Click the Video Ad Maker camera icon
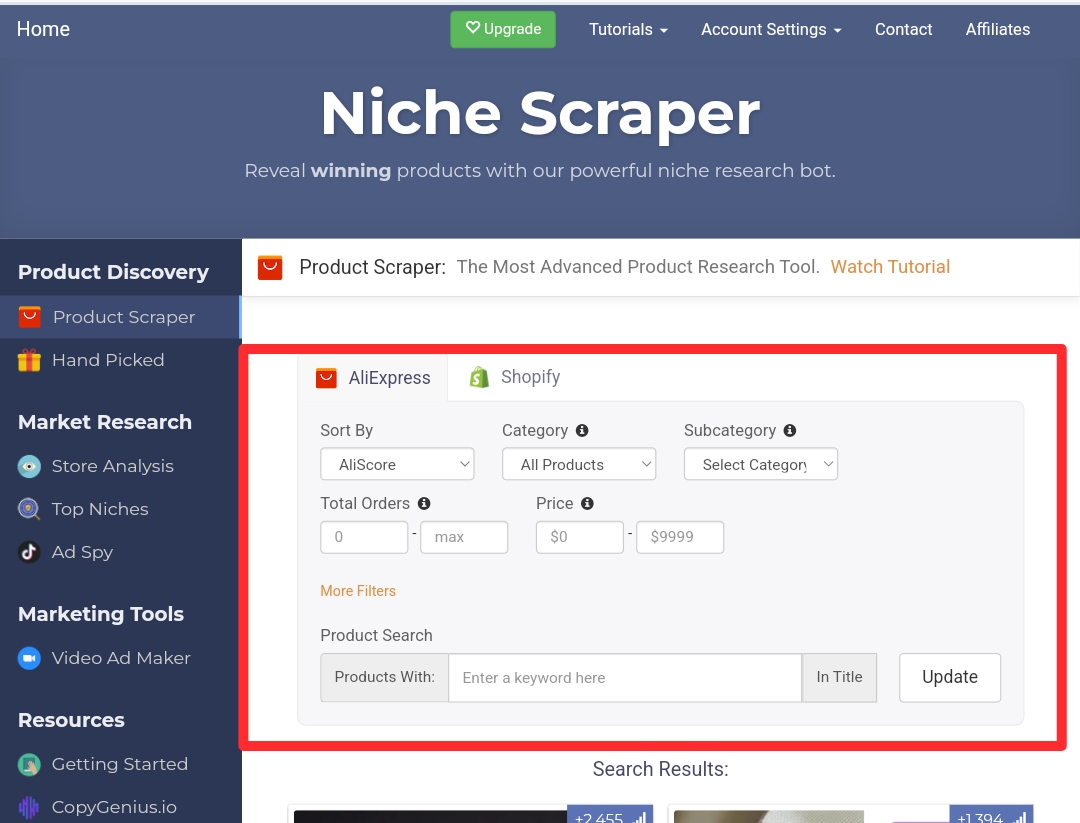The width and height of the screenshot is (1080, 823). (29, 658)
